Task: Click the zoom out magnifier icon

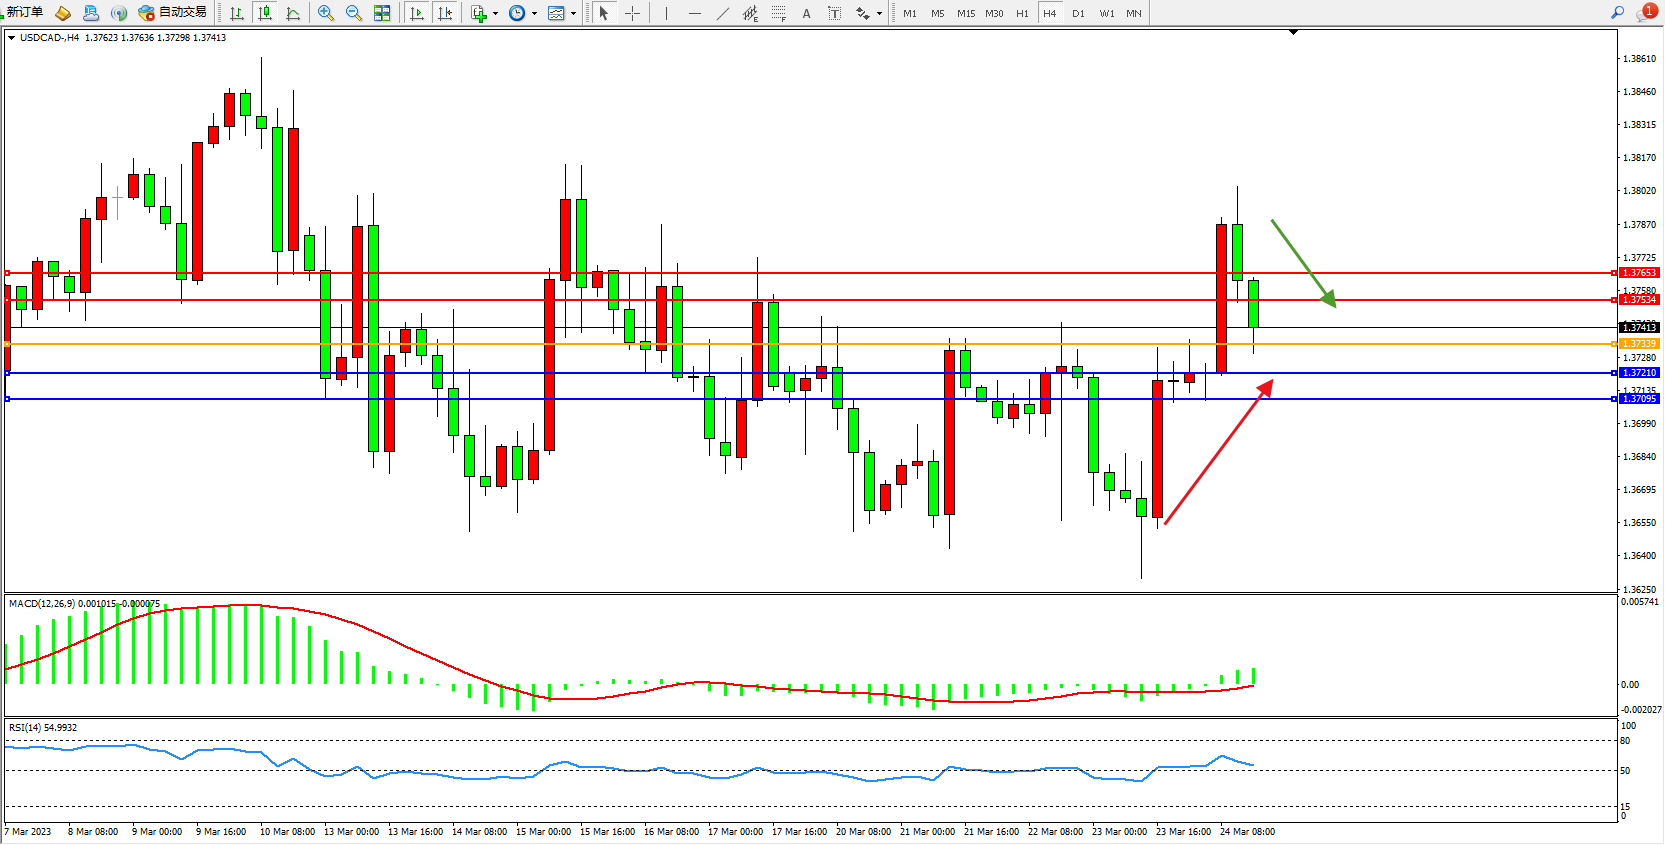Action: (353, 13)
